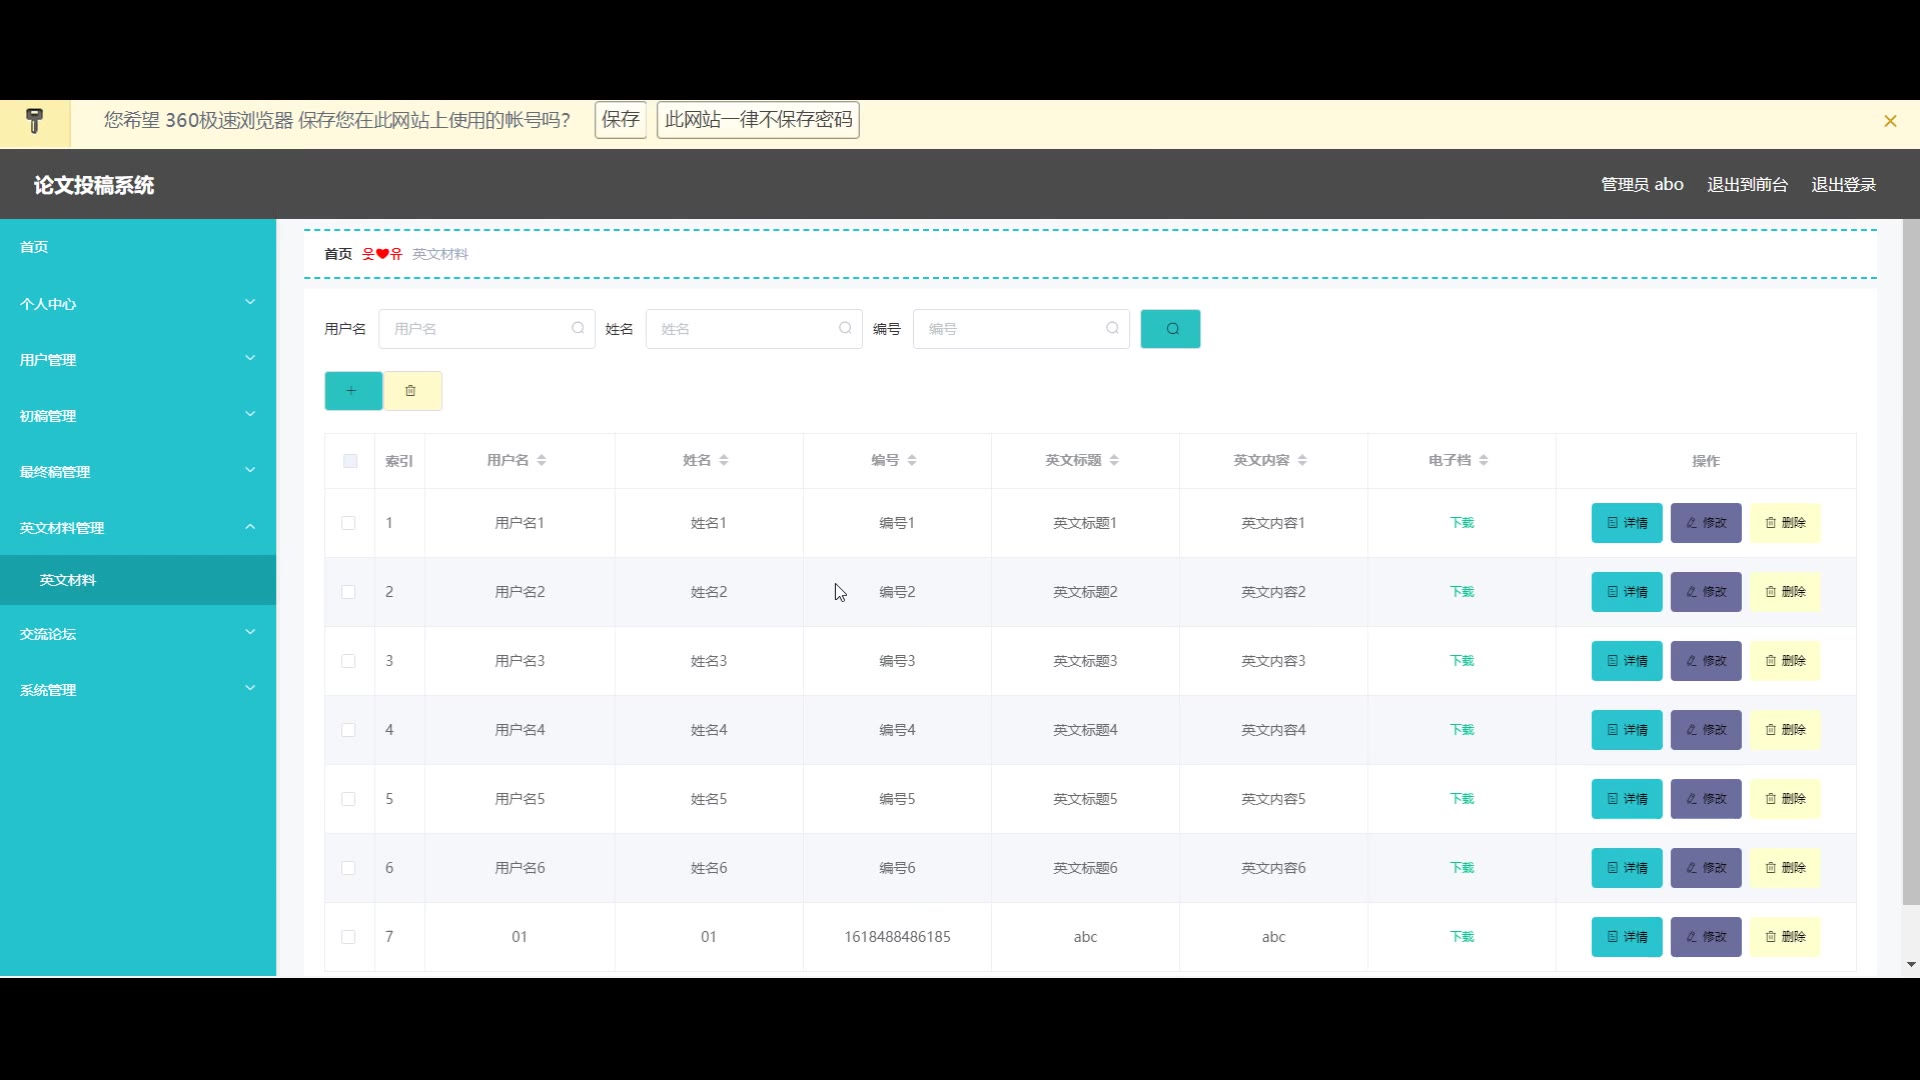The height and width of the screenshot is (1080, 1920).
Task: Click the teal search magnifier button
Action: (1170, 329)
